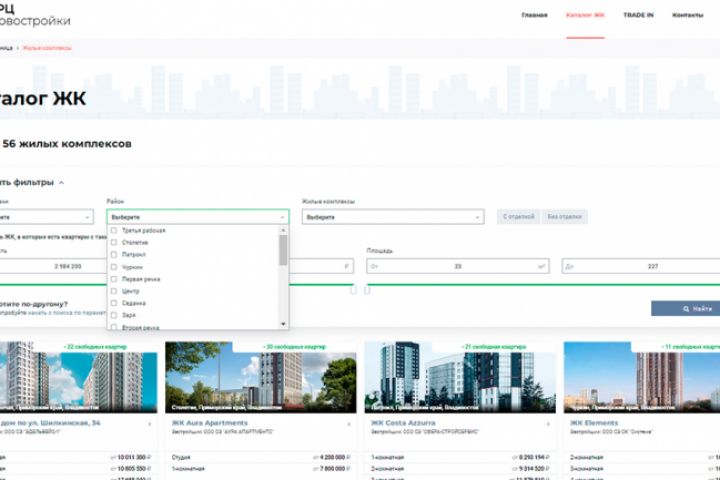This screenshot has height=480, width=720.
Task: Click the area range slider track
Action: 543,285
